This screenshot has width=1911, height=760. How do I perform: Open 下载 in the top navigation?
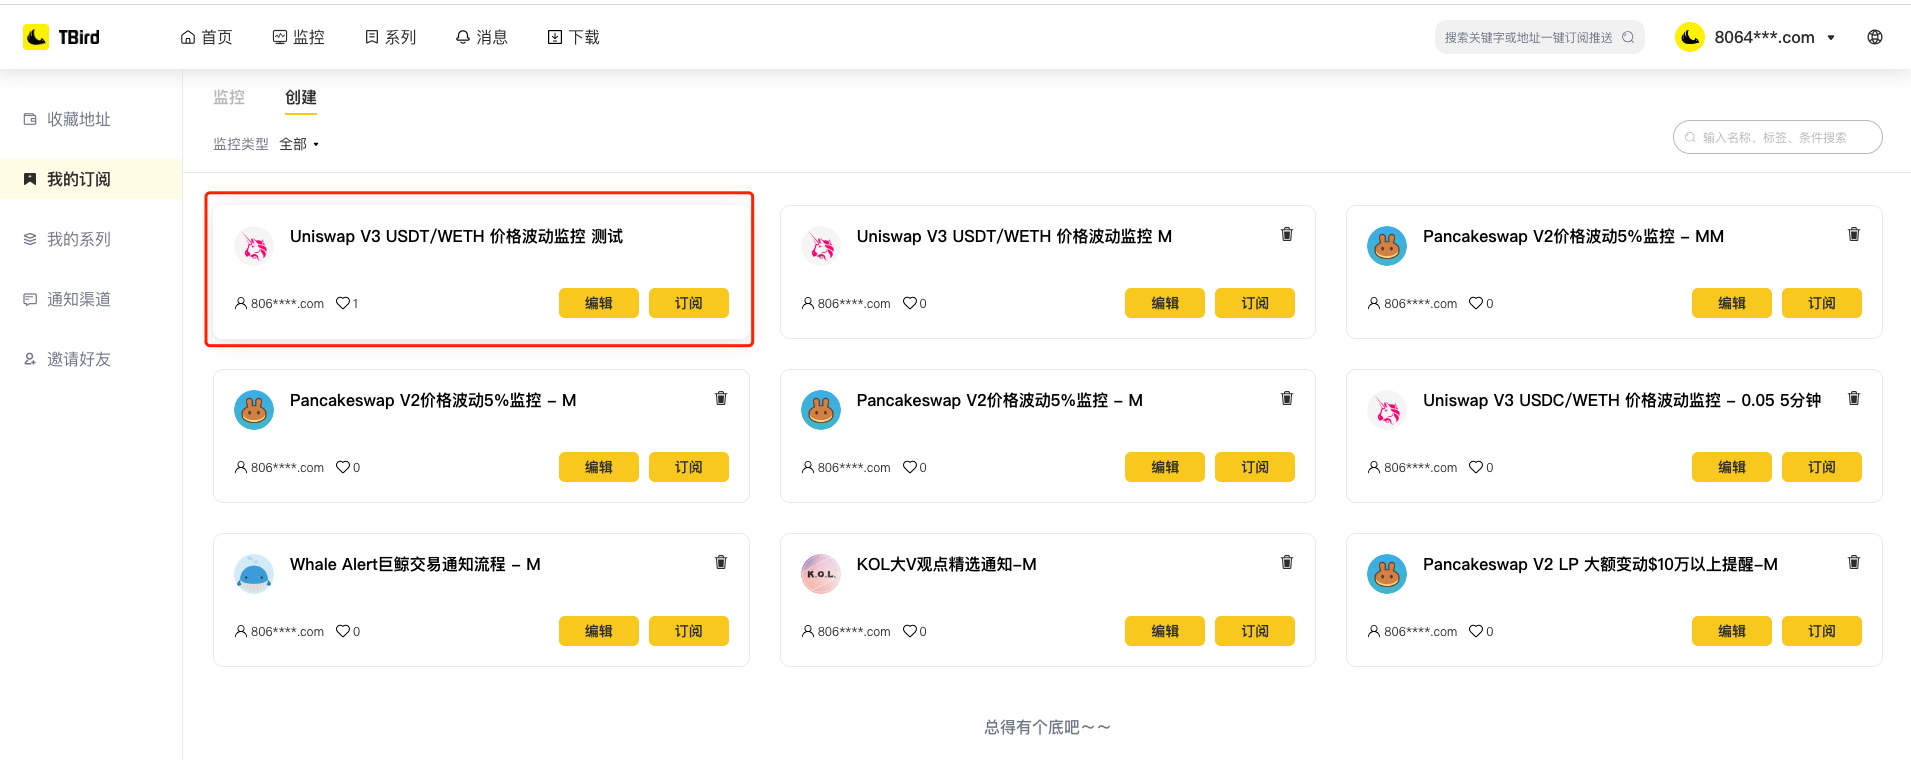[x=574, y=37]
